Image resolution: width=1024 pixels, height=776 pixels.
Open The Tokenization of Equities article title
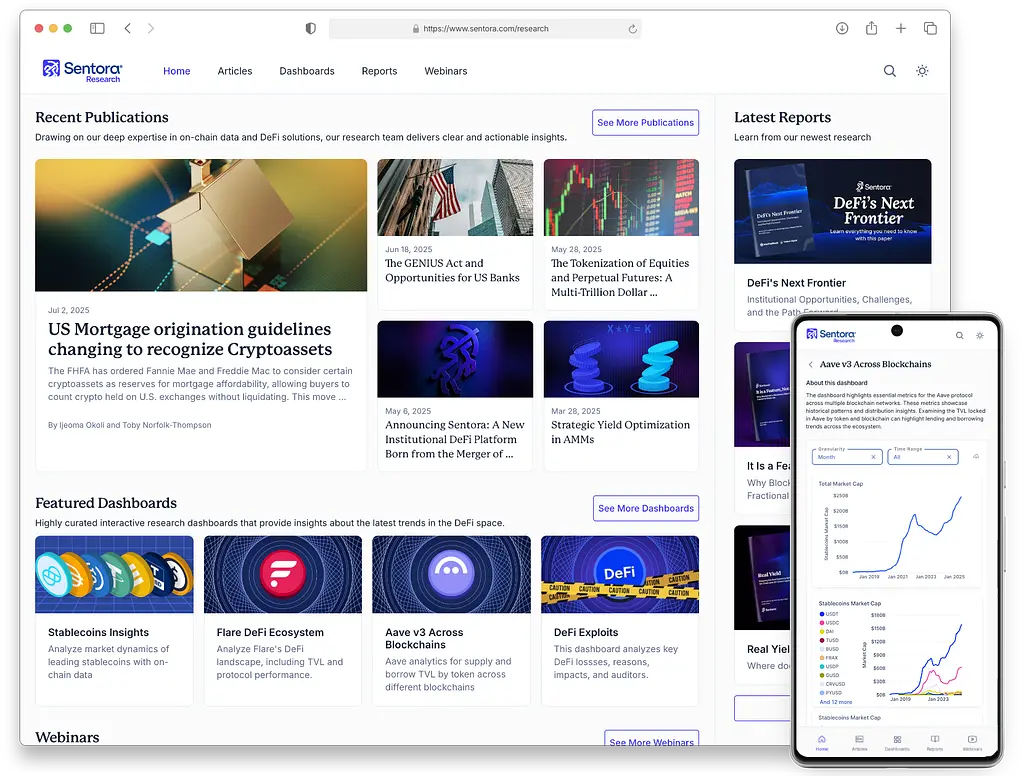click(x=620, y=278)
